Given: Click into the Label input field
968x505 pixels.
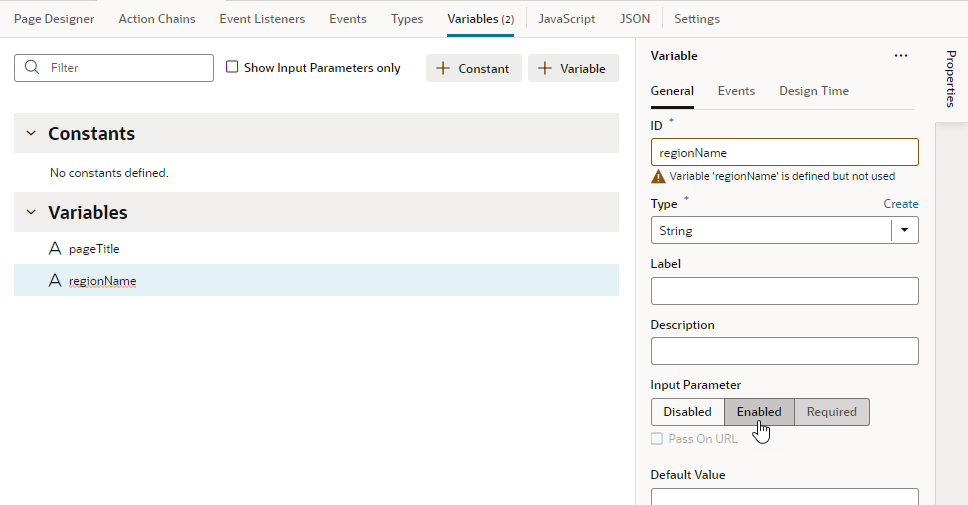Looking at the screenshot, I should pos(784,291).
